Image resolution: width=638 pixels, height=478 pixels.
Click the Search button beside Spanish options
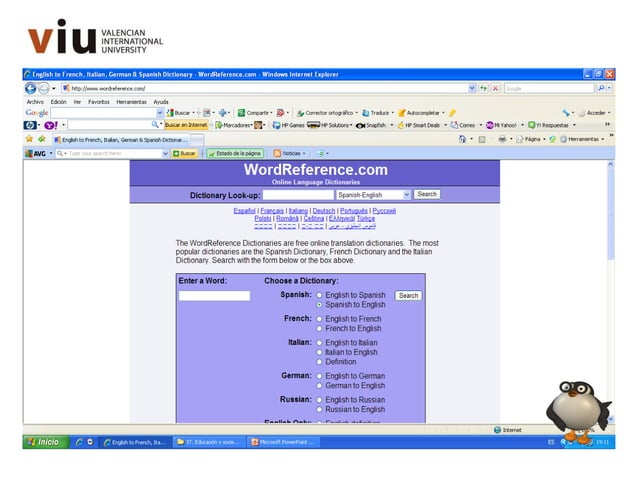click(x=408, y=296)
